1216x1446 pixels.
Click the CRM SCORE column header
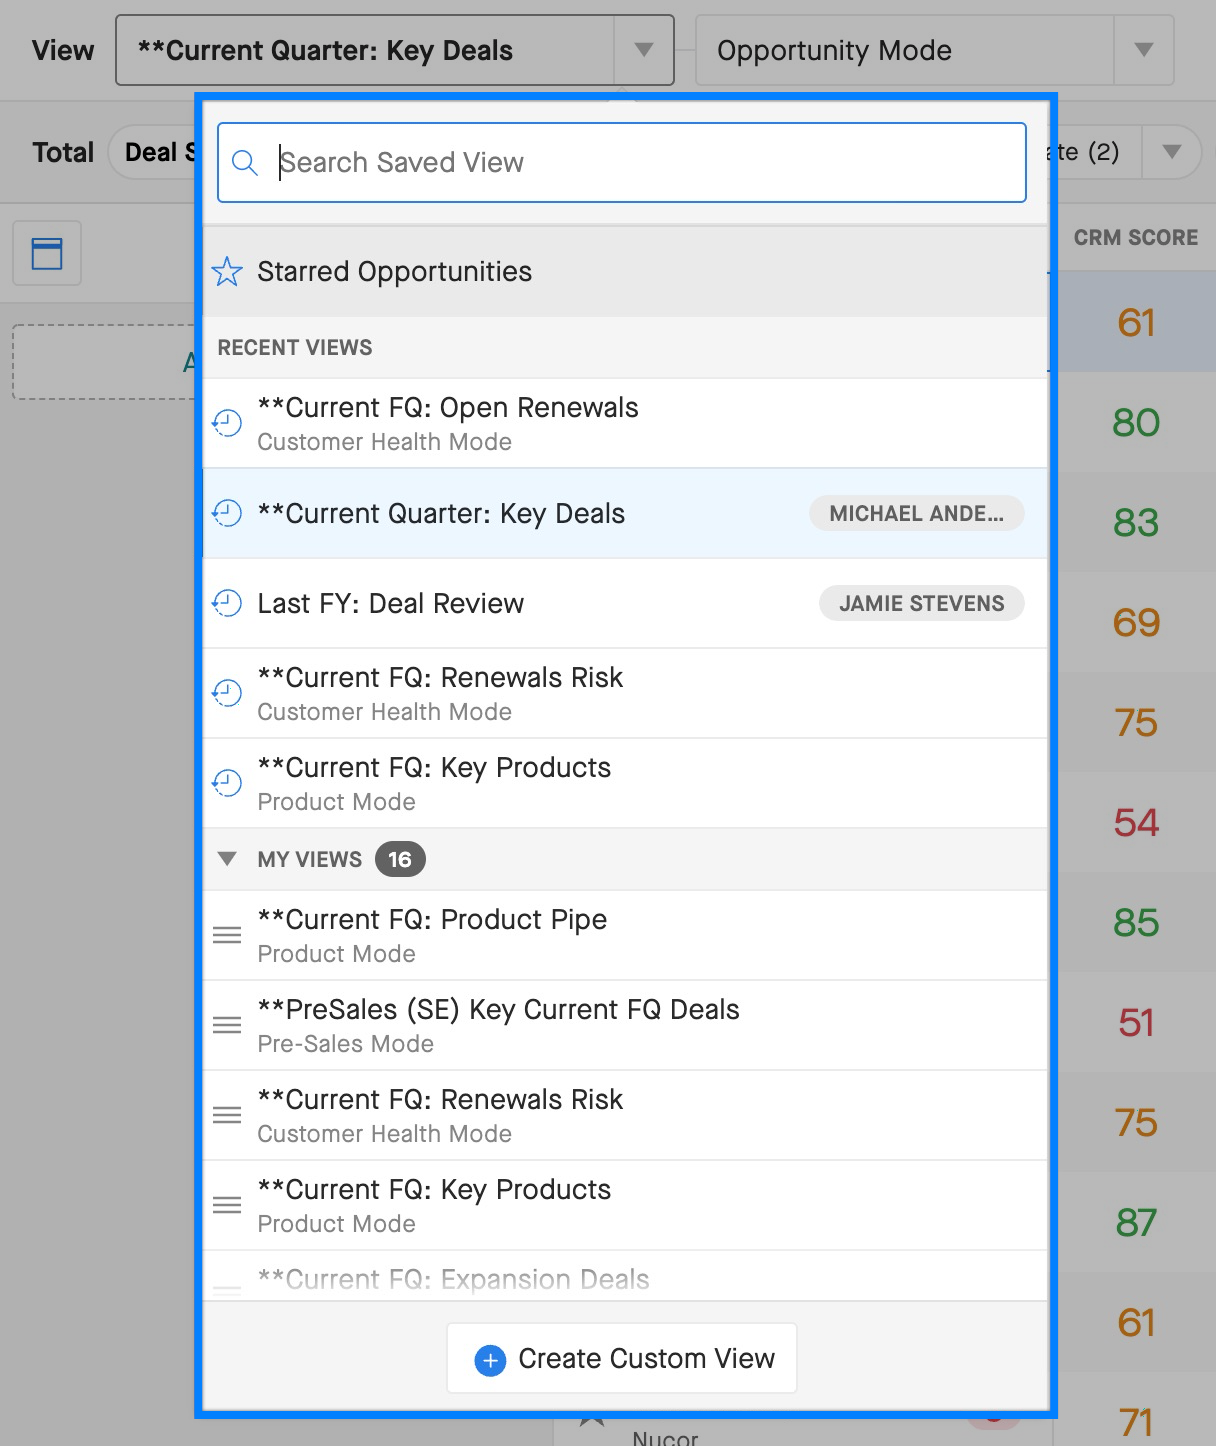(1136, 237)
